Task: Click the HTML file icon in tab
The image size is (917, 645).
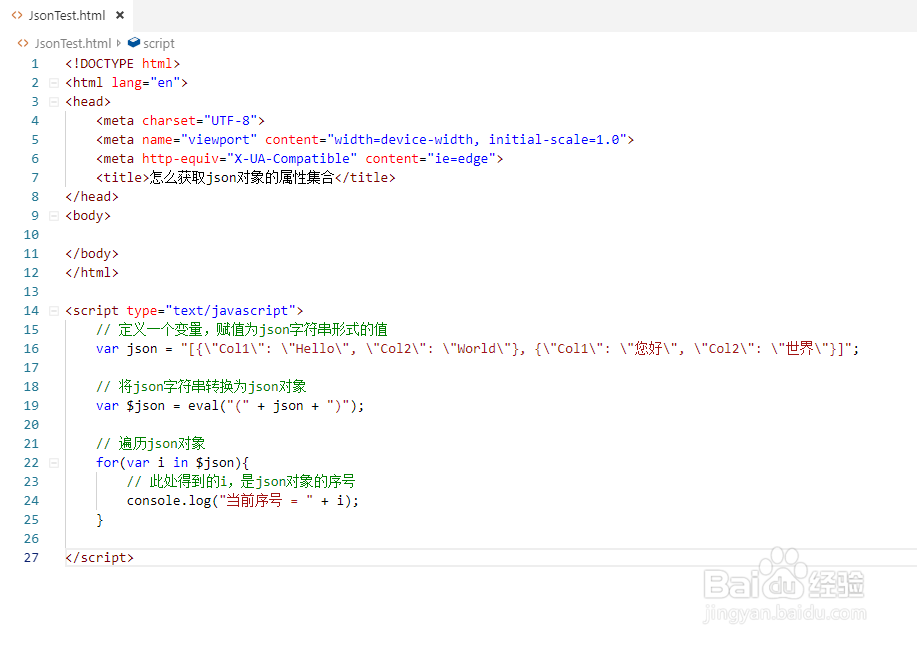Action: point(17,15)
